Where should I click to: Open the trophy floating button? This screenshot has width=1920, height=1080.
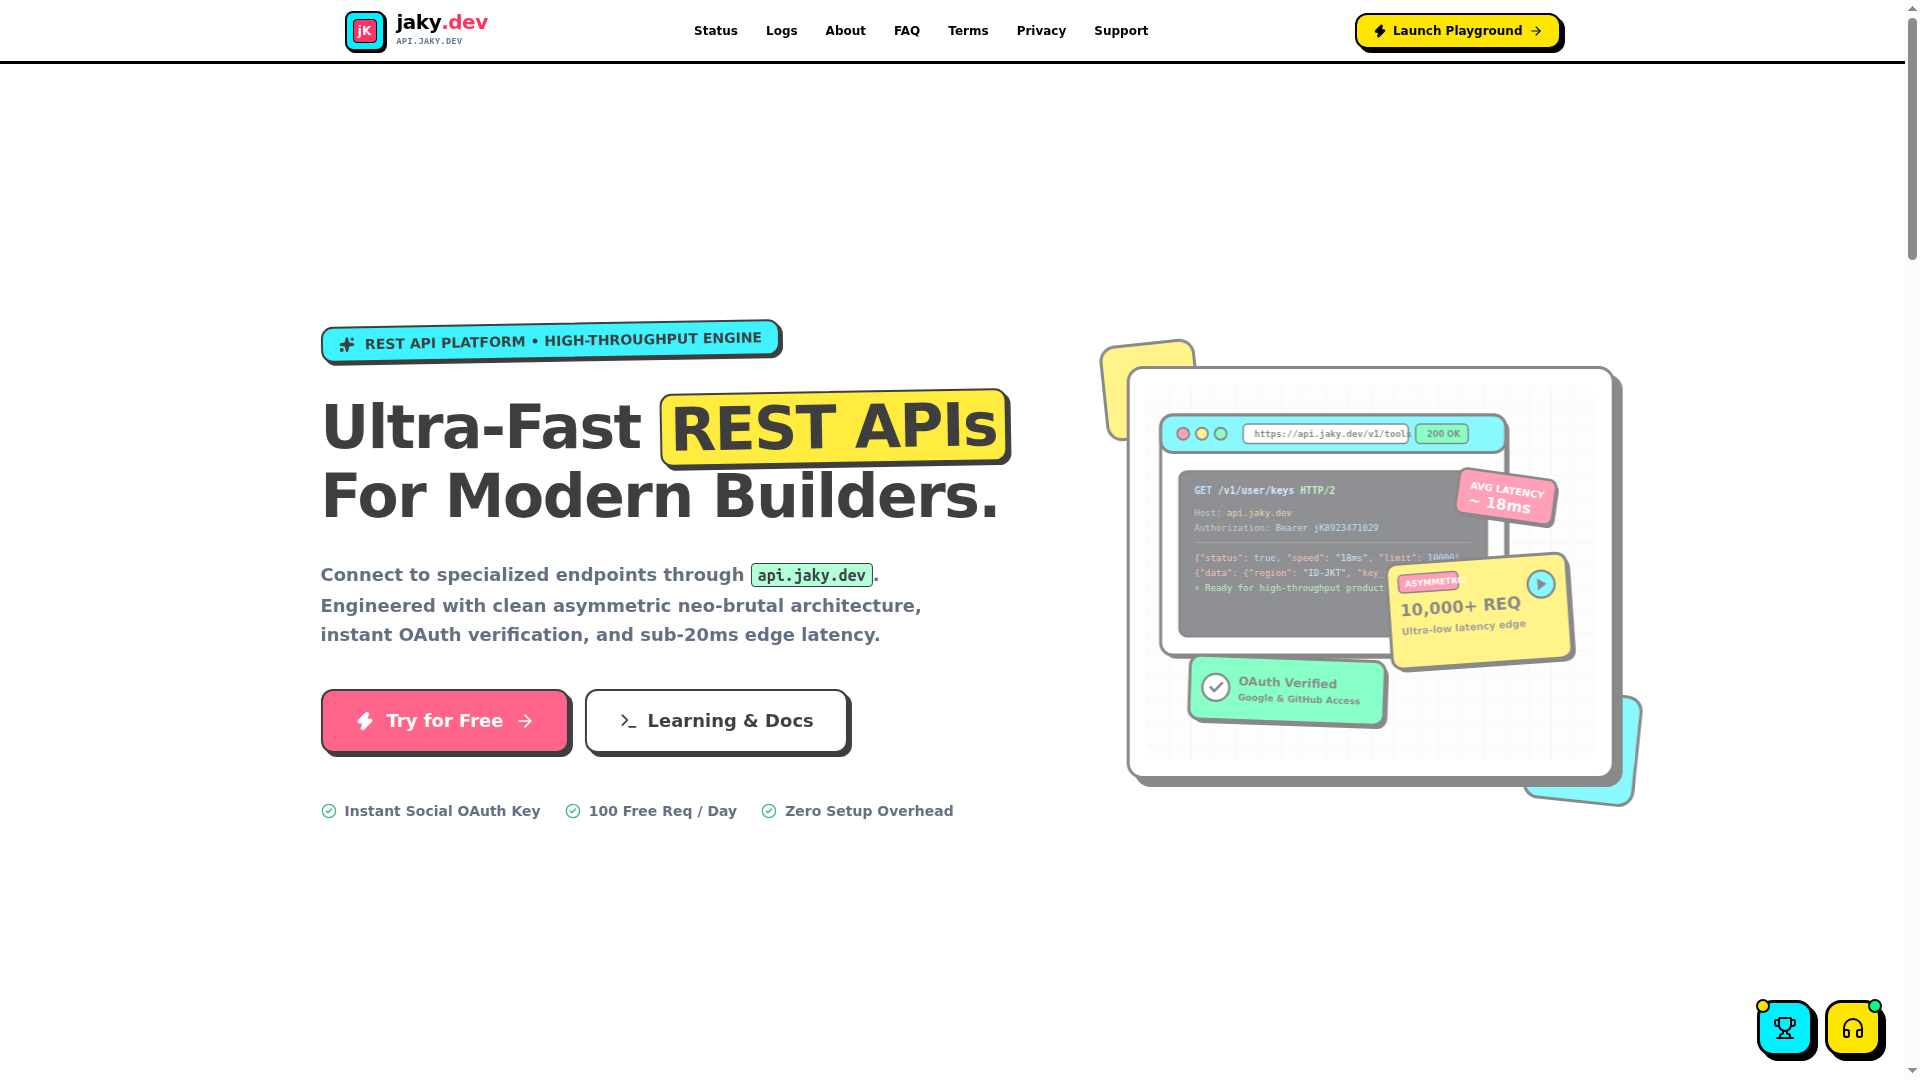[x=1785, y=1027]
